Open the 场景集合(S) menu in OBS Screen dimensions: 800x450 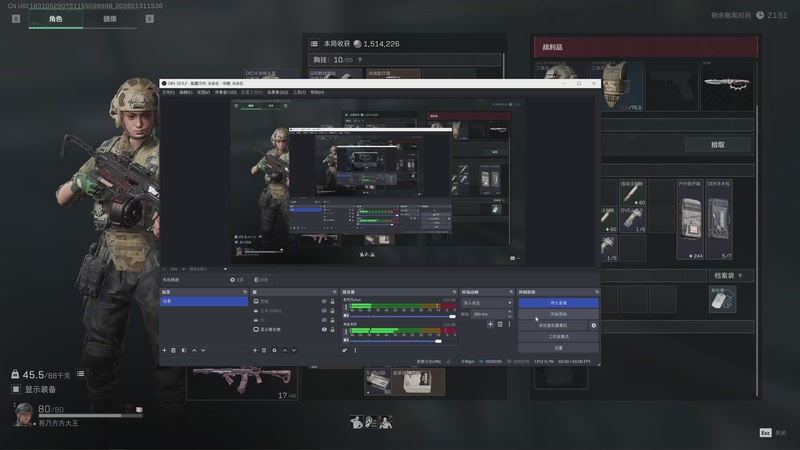coord(278,92)
